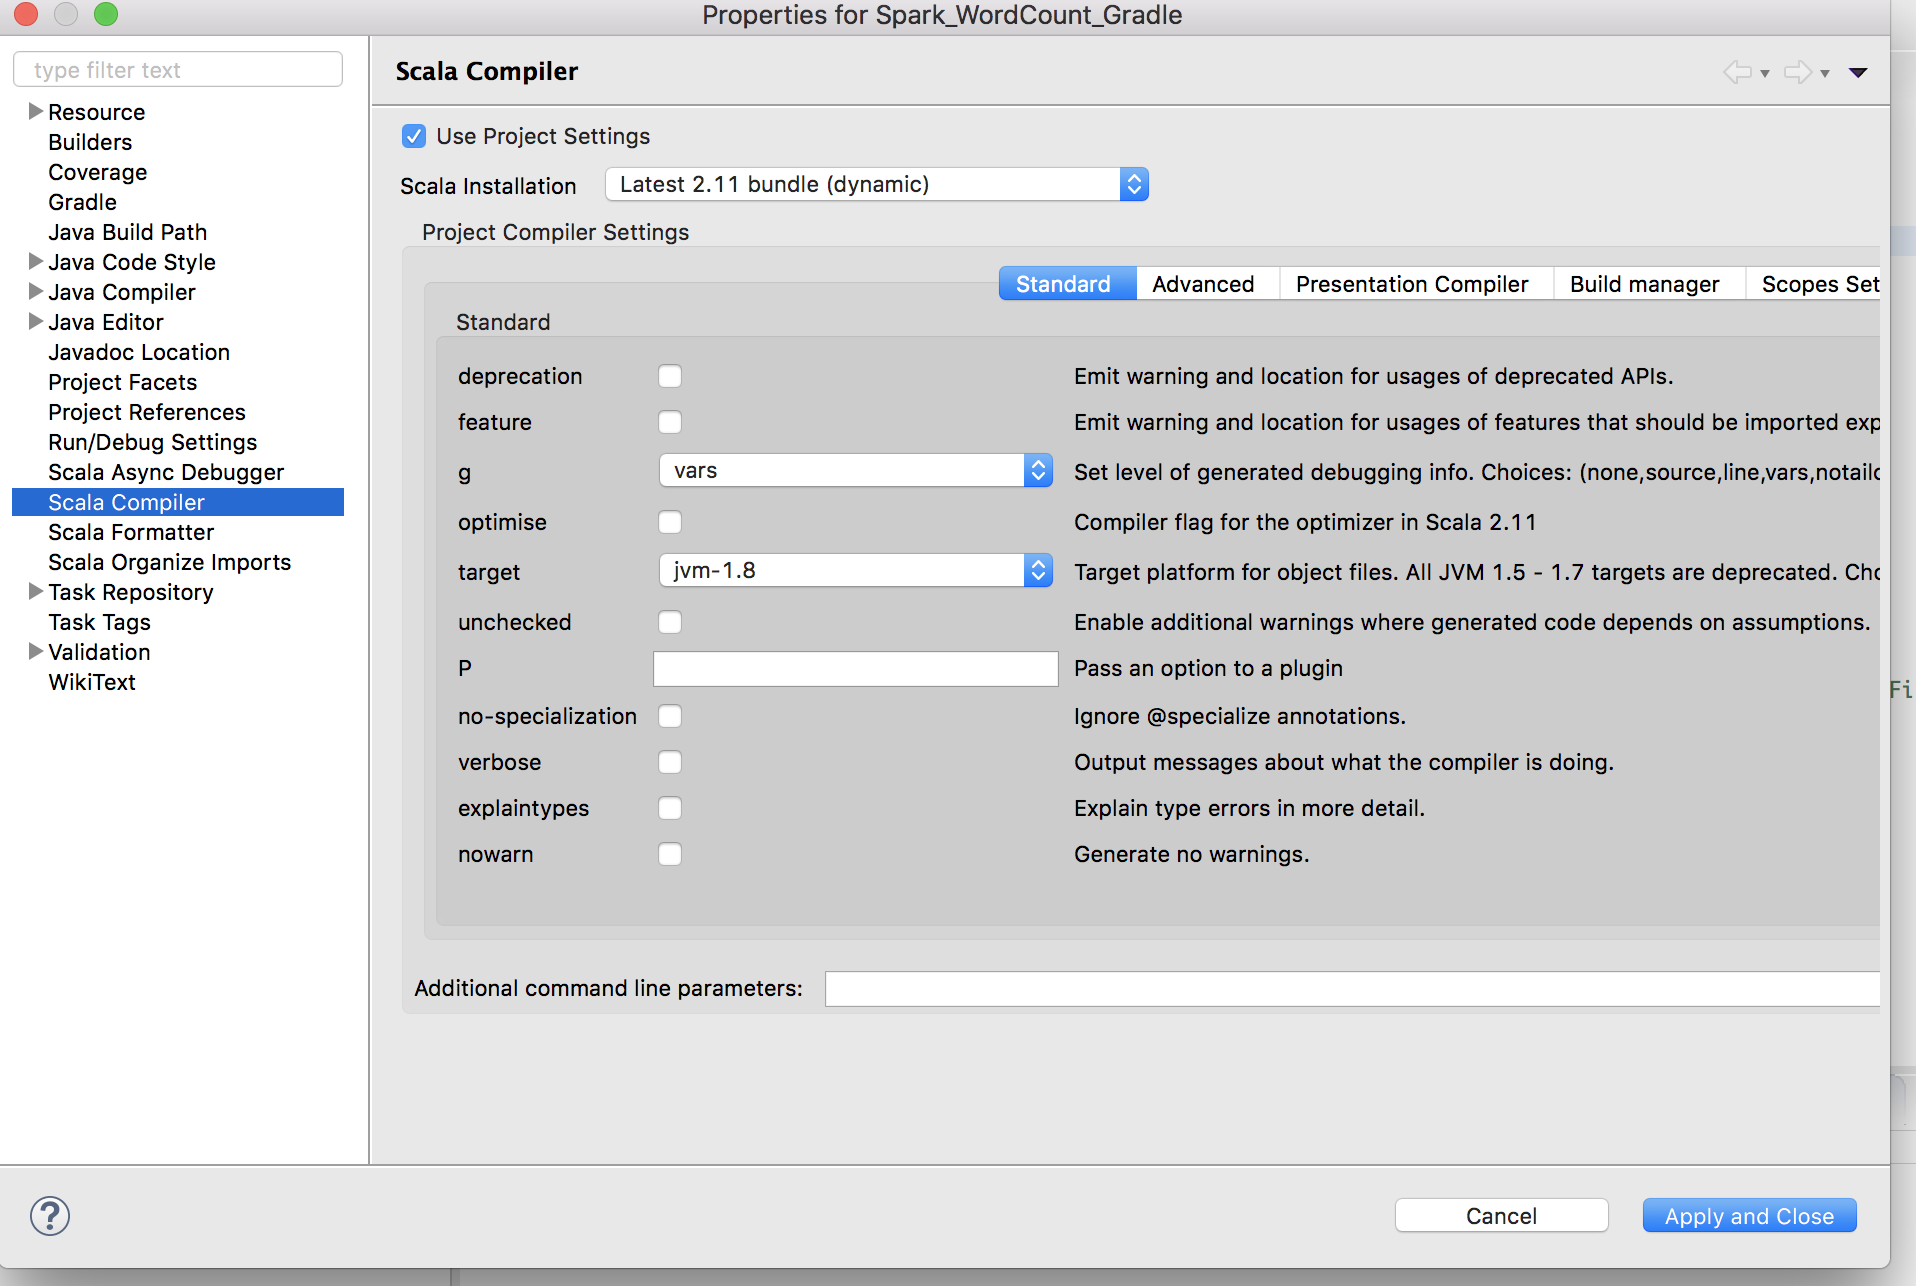Screen dimensions: 1916x1286
Task: Select Javadoc Location
Action: (x=139, y=352)
